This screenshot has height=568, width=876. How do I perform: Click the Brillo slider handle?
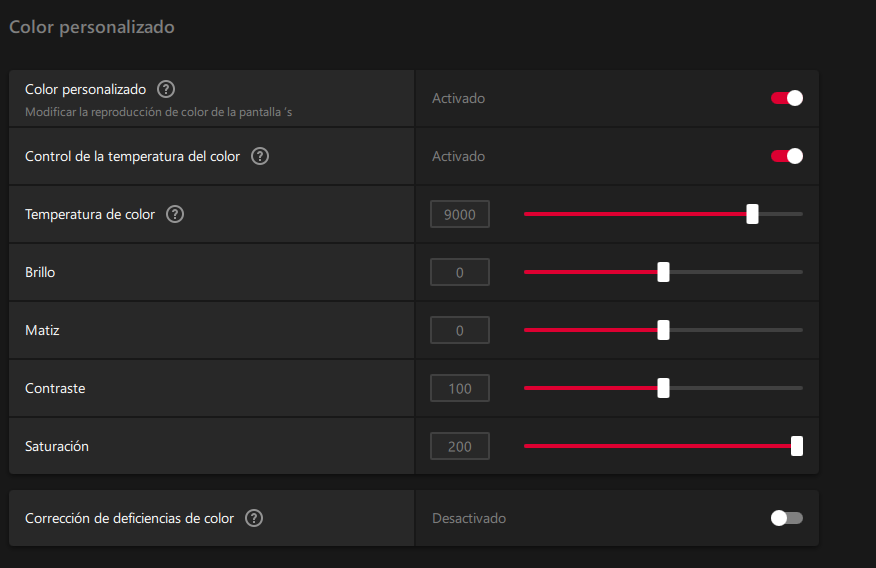click(x=663, y=272)
